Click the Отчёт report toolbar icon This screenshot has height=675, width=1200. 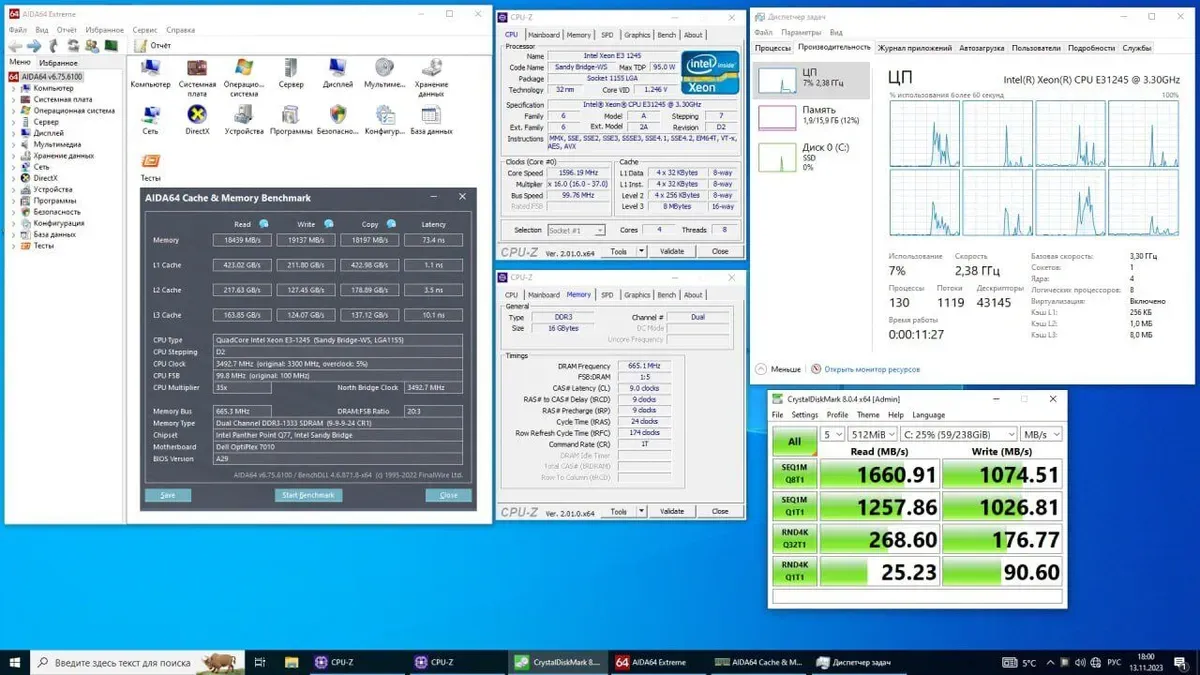[152, 46]
